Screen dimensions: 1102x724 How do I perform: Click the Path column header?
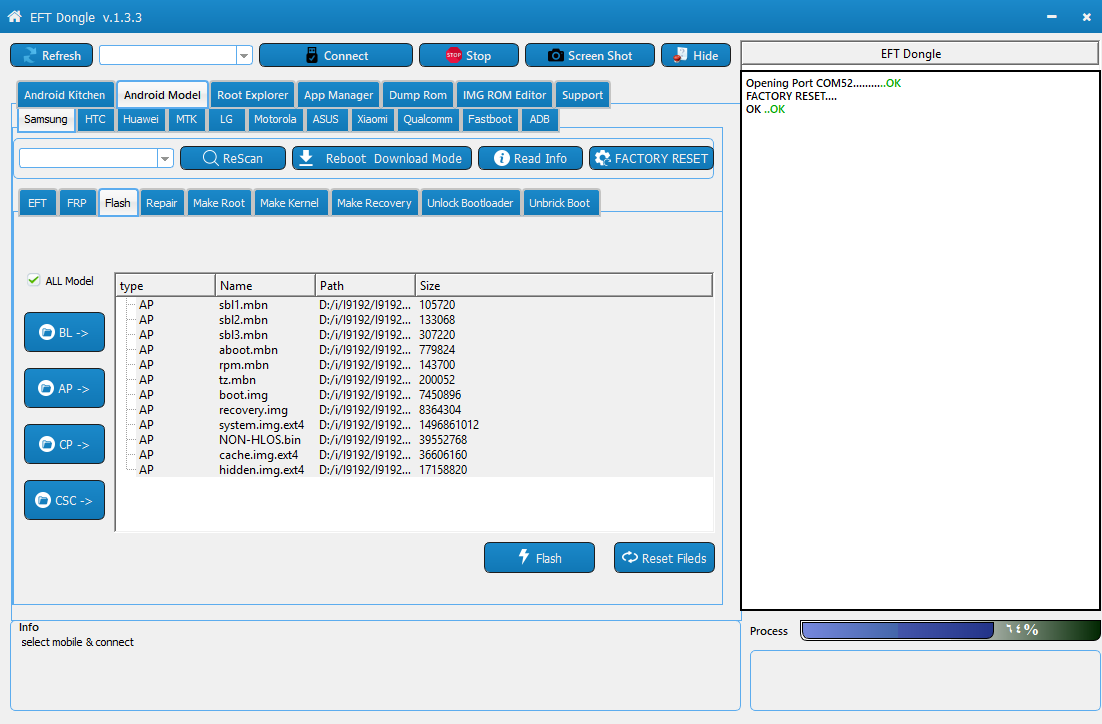365,285
